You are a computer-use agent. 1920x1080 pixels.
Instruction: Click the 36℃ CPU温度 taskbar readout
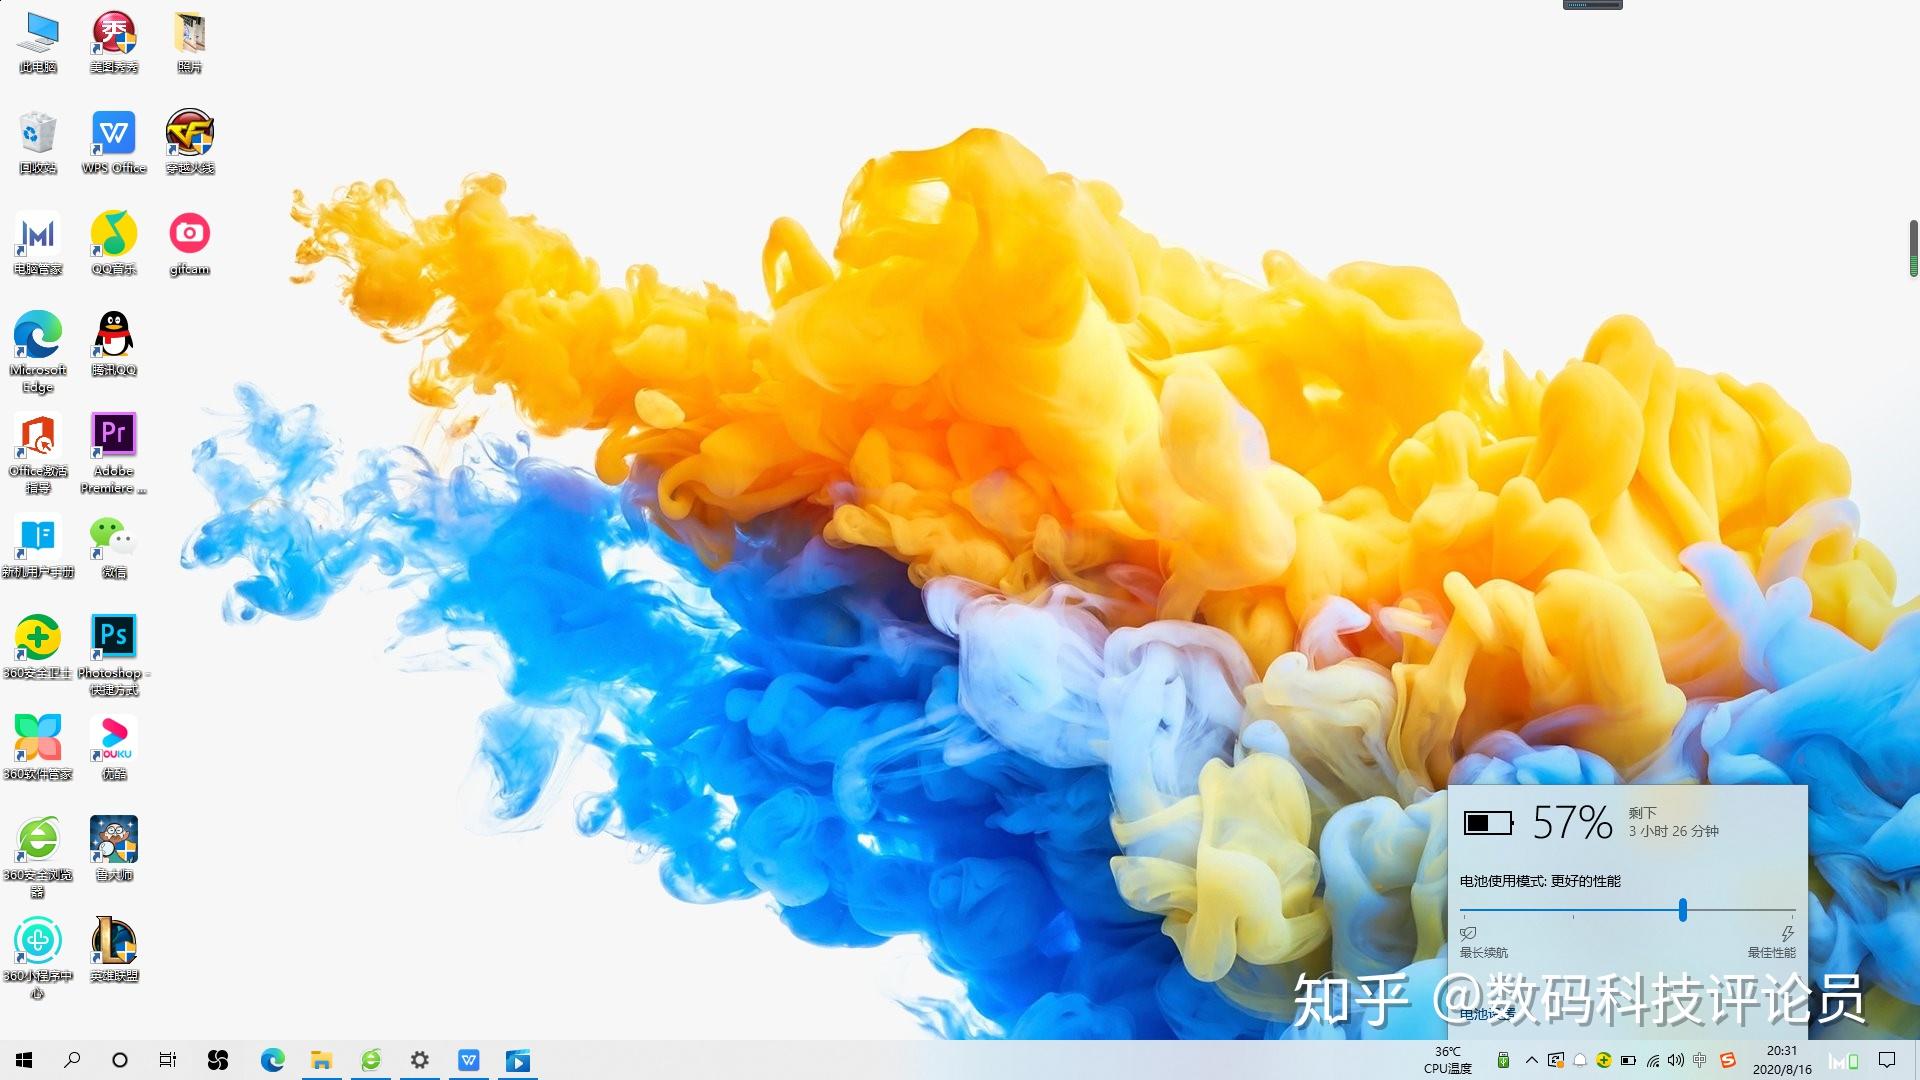(x=1448, y=1060)
